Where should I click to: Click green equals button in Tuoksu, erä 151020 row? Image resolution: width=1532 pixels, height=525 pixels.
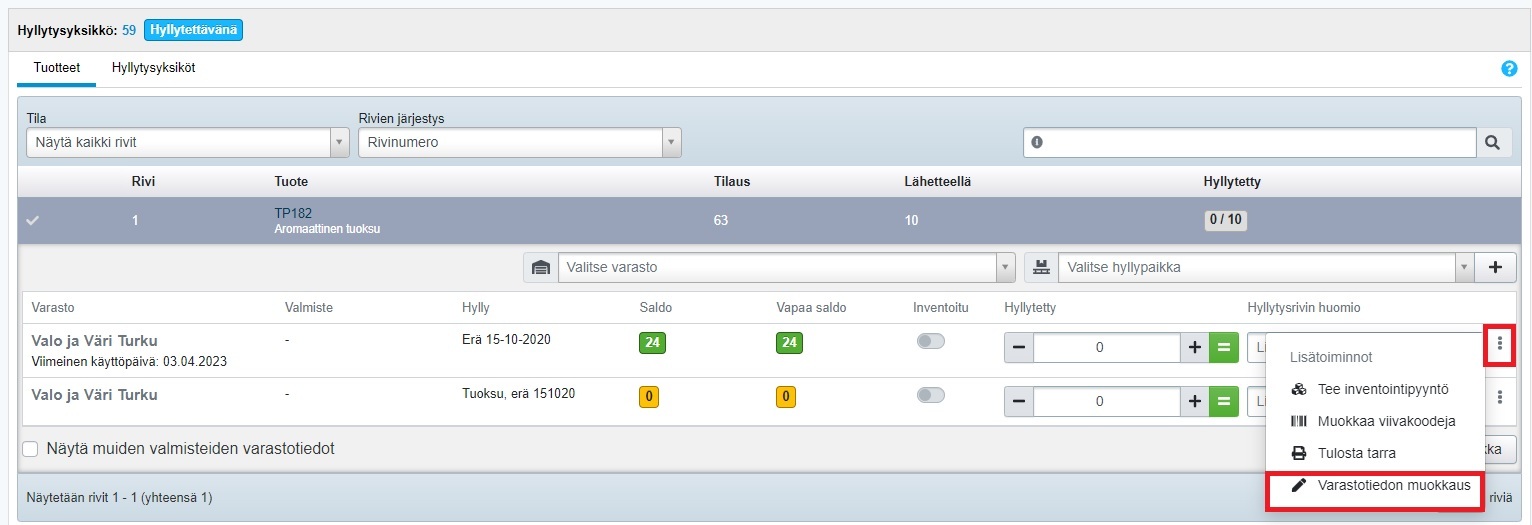[1223, 402]
